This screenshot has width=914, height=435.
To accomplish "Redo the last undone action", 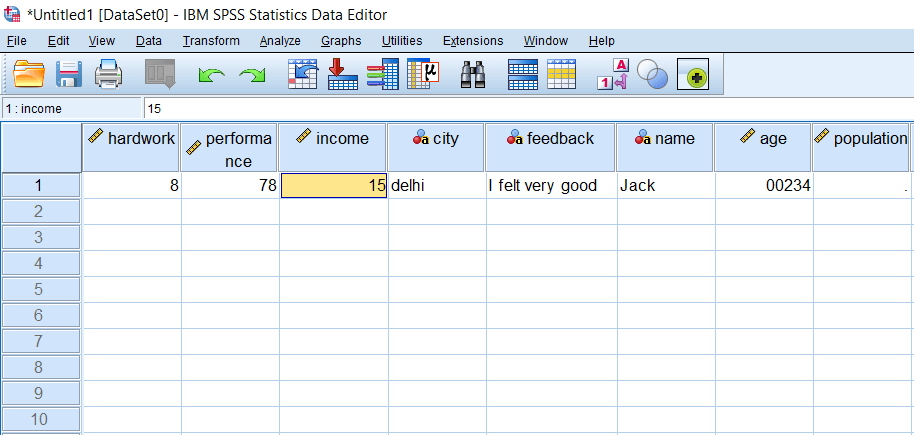I will [252, 75].
